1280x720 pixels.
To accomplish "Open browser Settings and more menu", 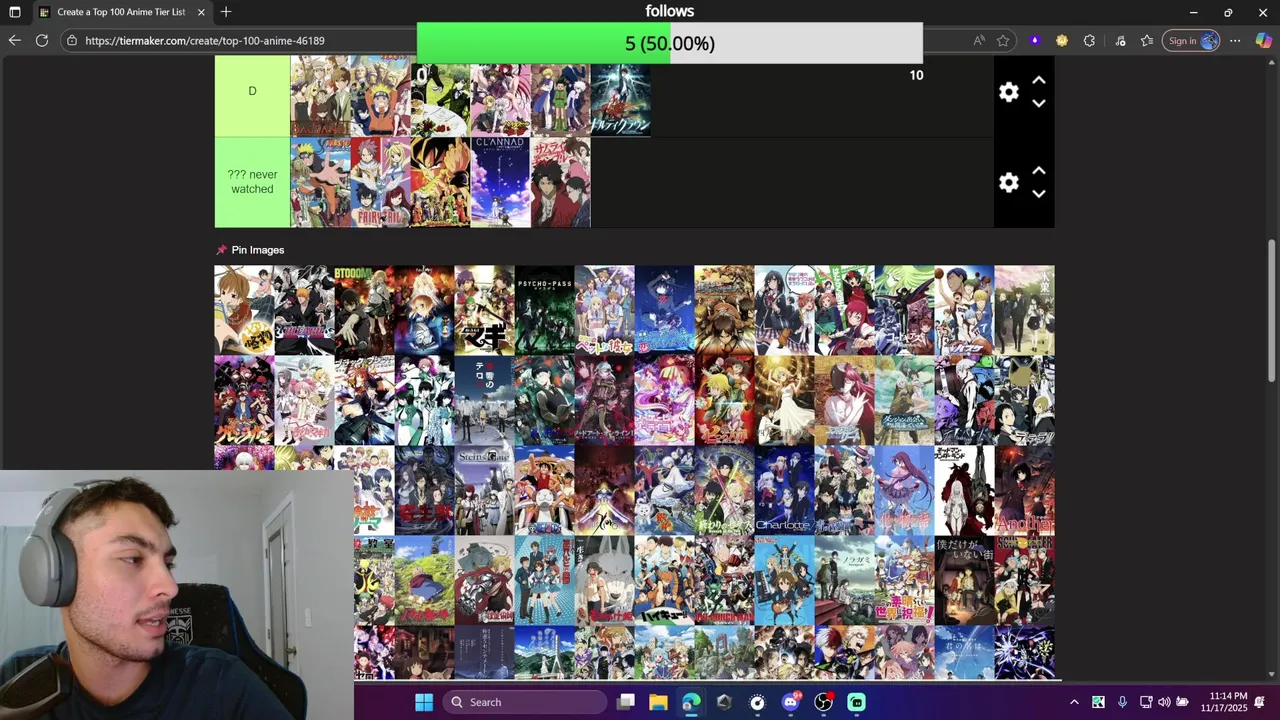I will pos(1236,41).
